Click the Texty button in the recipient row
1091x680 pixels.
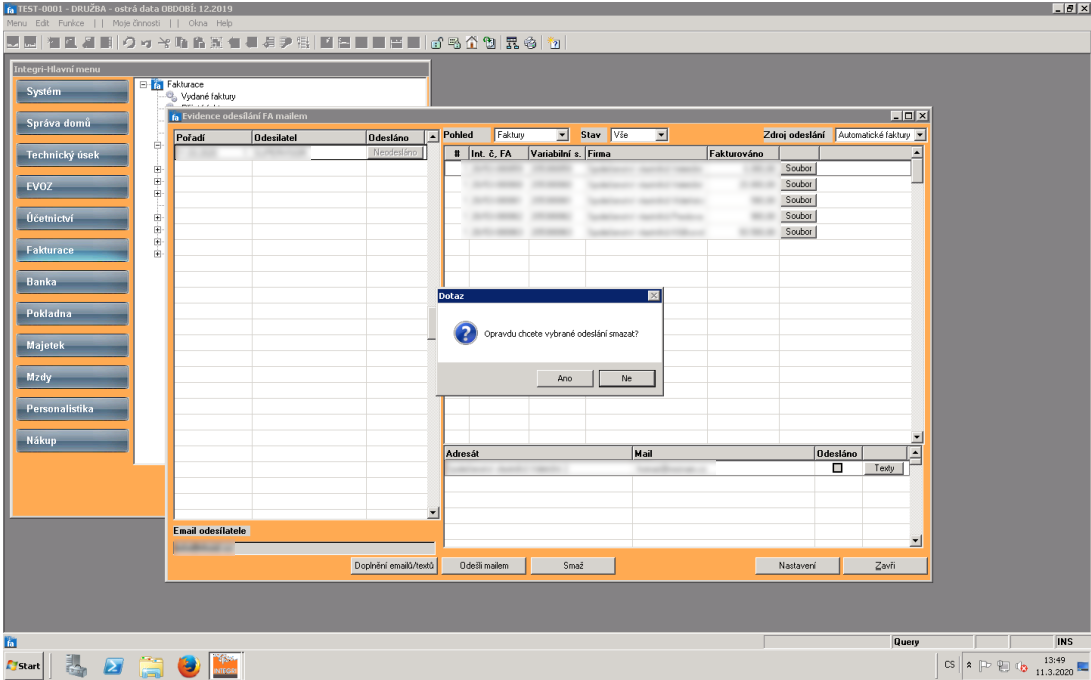(x=884, y=468)
